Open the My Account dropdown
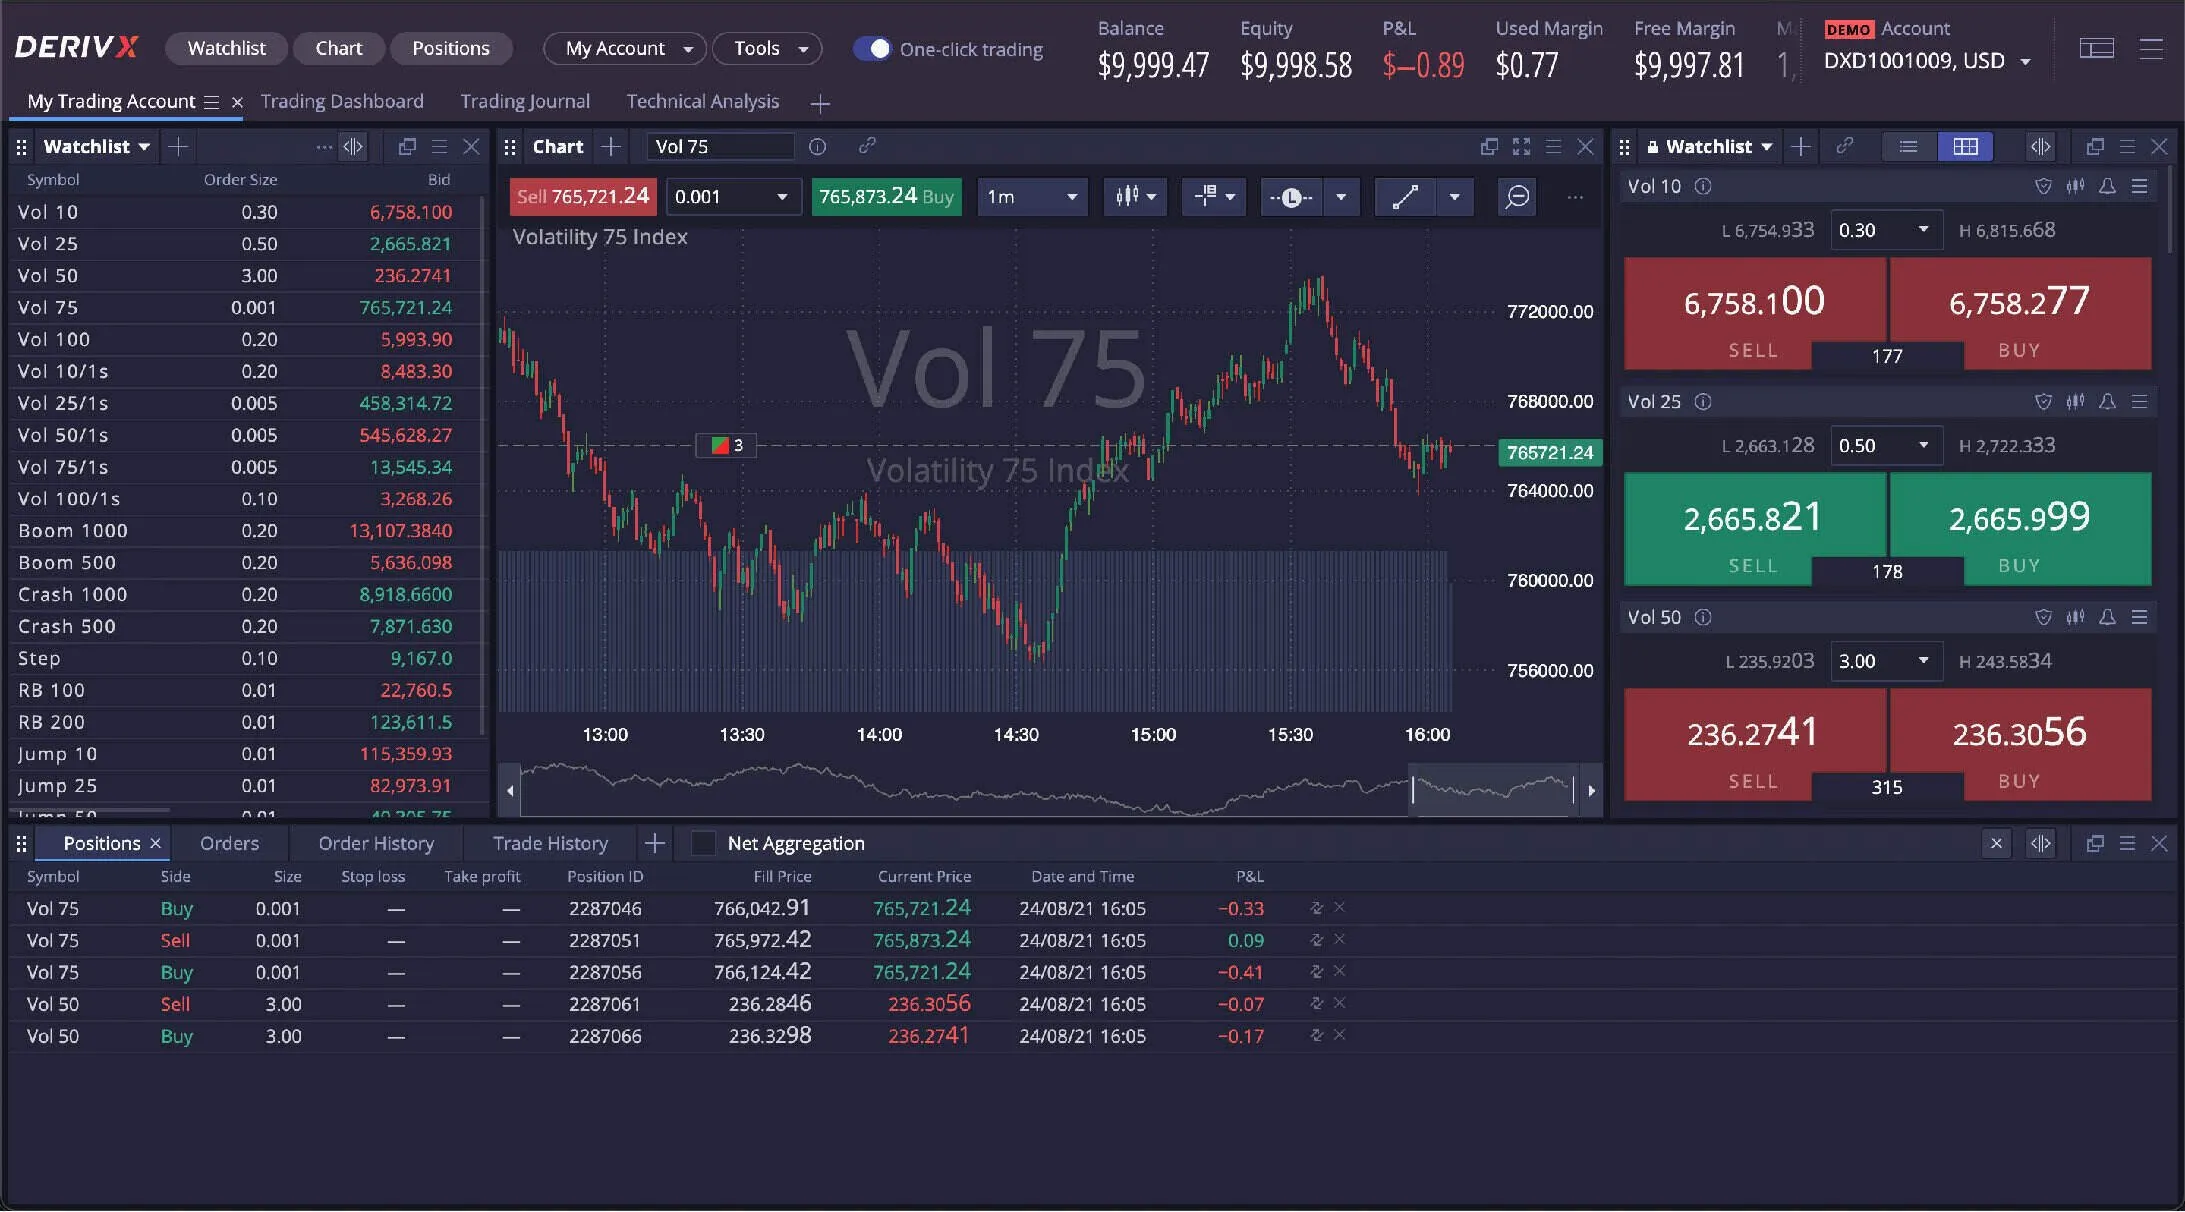This screenshot has width=2185, height=1212. click(624, 48)
